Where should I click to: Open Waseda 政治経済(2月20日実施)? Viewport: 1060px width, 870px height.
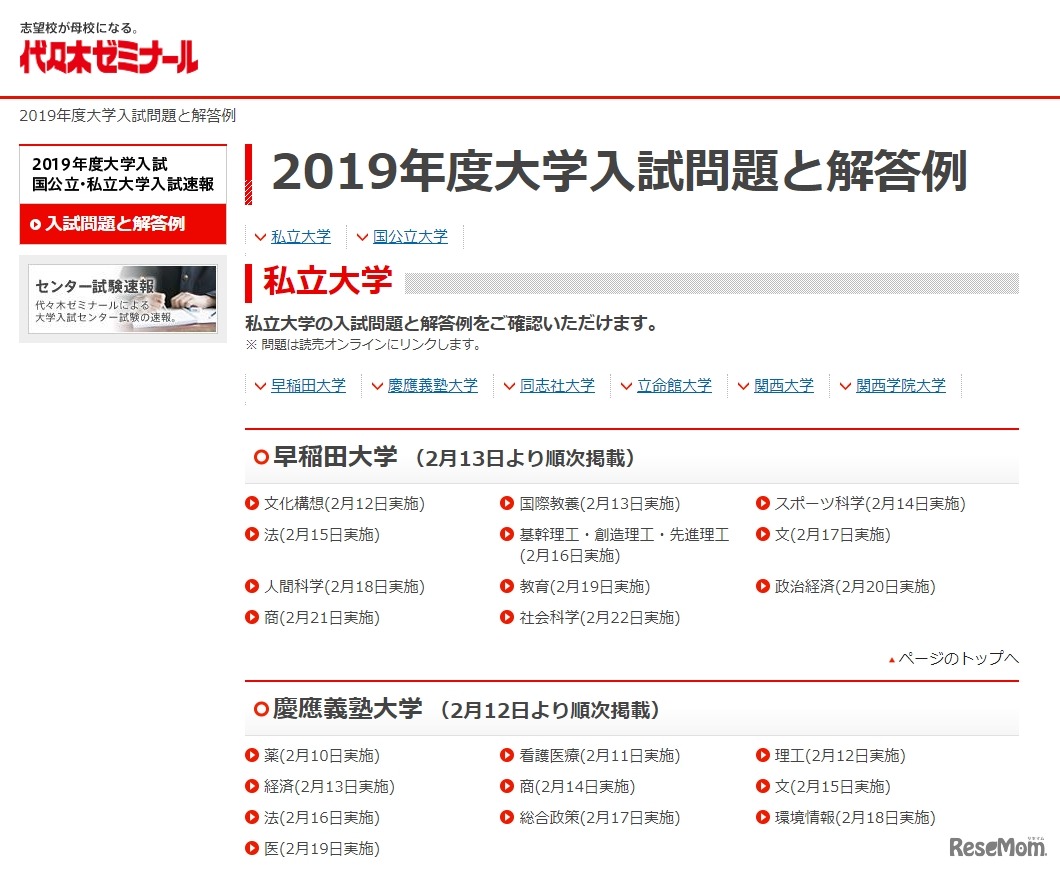[855, 587]
